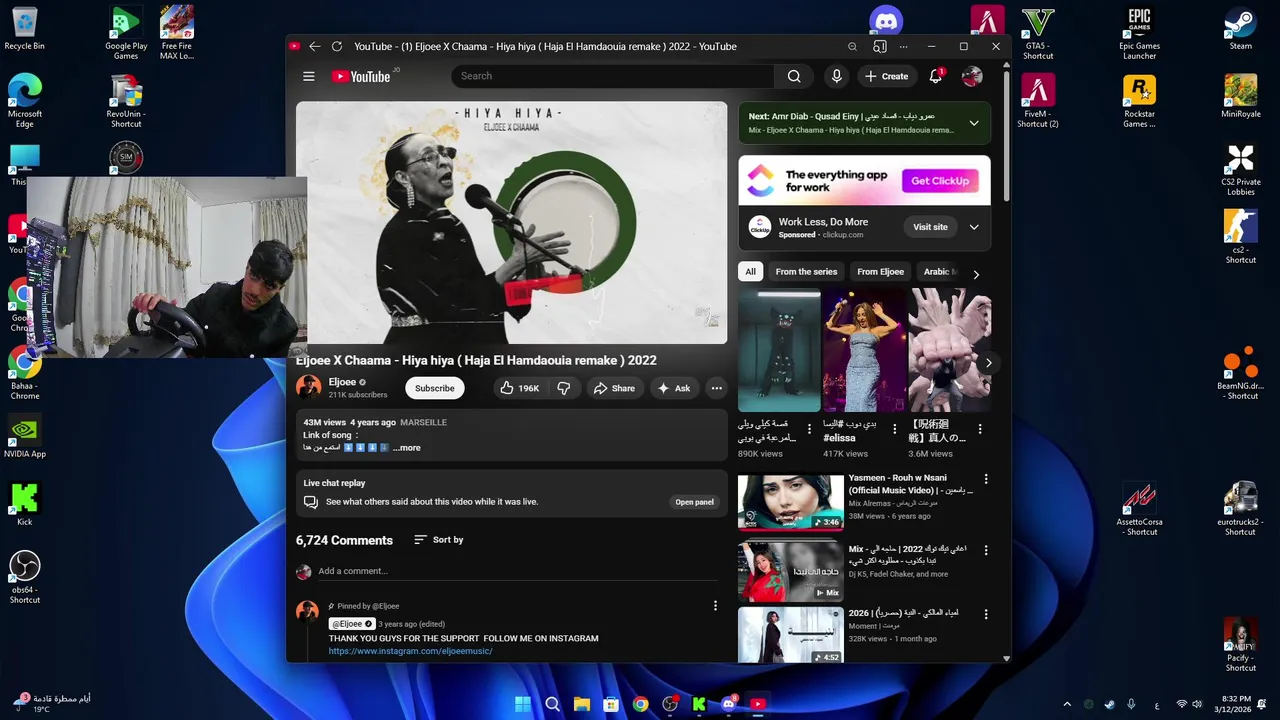
Task: Click the search magnifier button
Action: [794, 76]
